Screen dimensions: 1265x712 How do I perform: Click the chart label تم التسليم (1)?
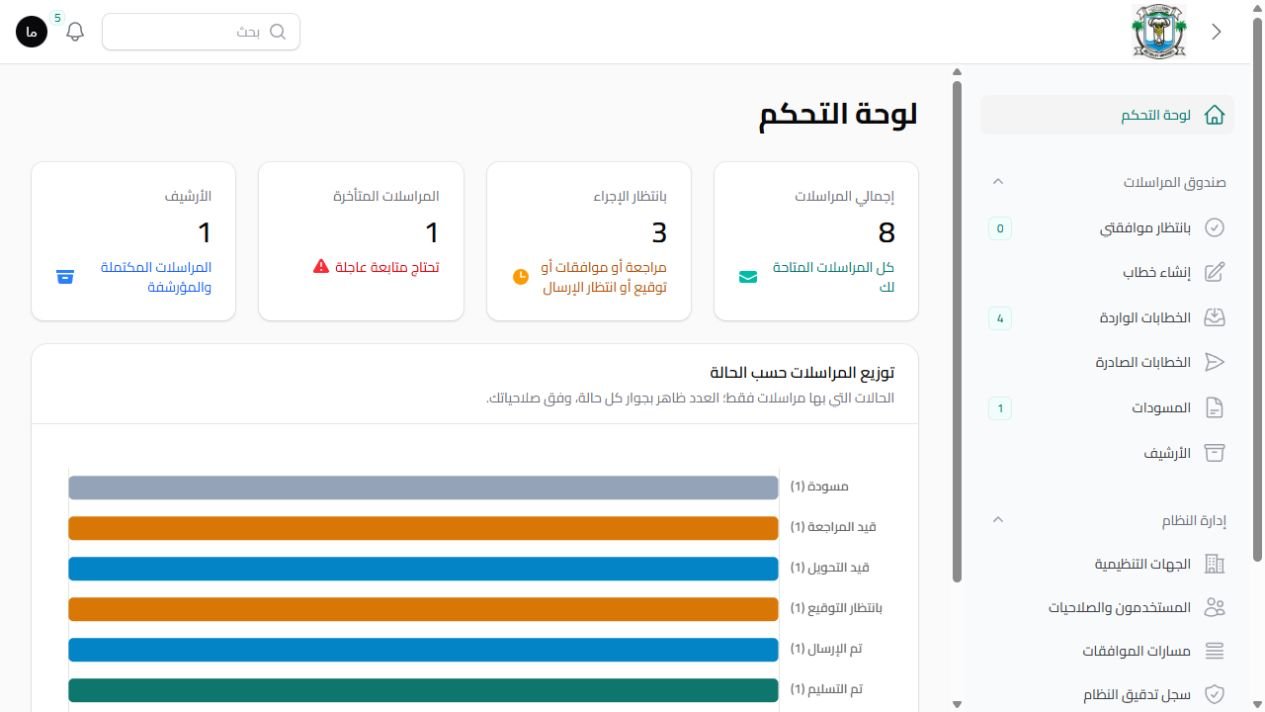[826, 690]
